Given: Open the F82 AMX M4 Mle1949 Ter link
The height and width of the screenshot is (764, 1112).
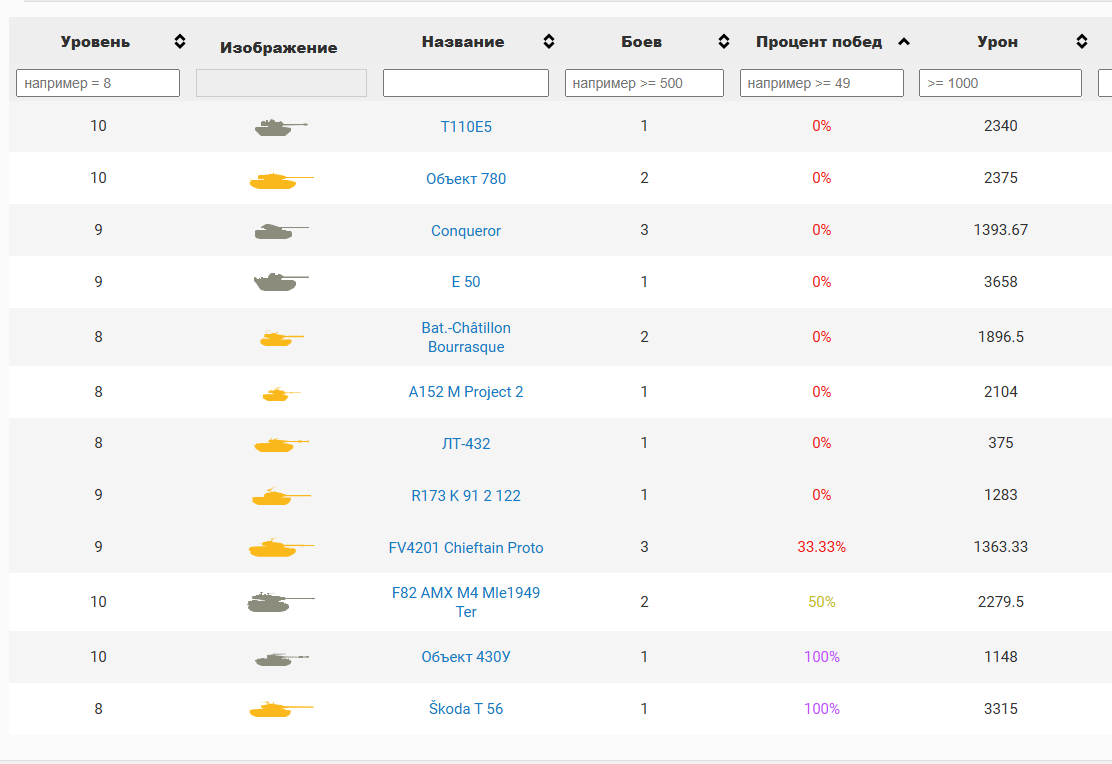Looking at the screenshot, I should pyautogui.click(x=466, y=602).
